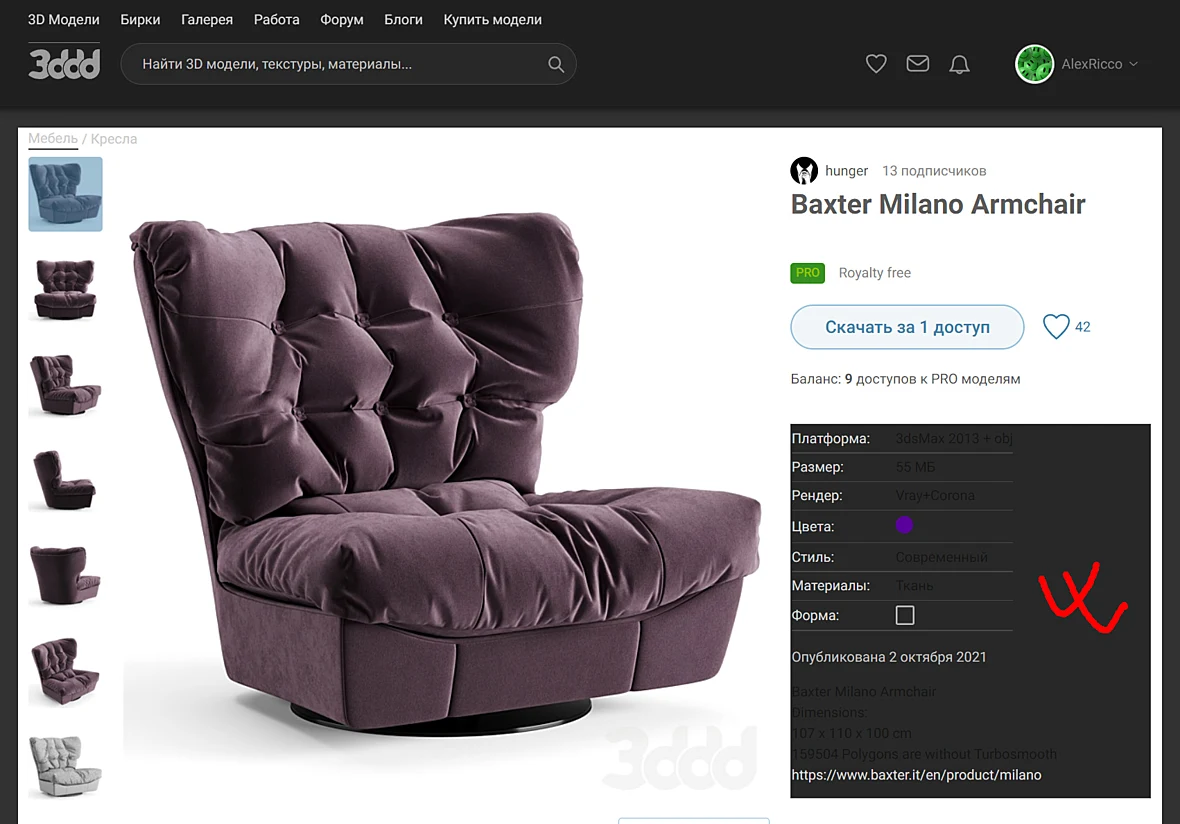
Task: Click the square shape box next to Форма
Action: (905, 616)
